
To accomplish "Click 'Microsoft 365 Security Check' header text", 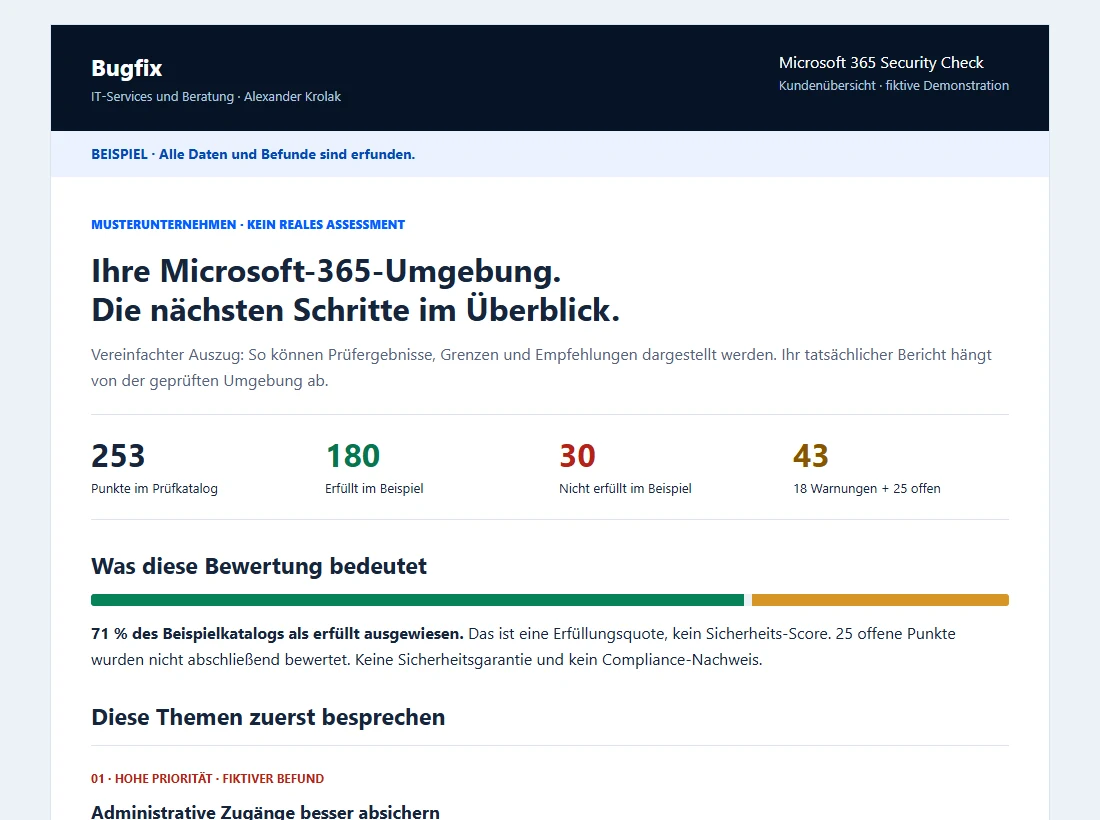I will pyautogui.click(x=881, y=62).
